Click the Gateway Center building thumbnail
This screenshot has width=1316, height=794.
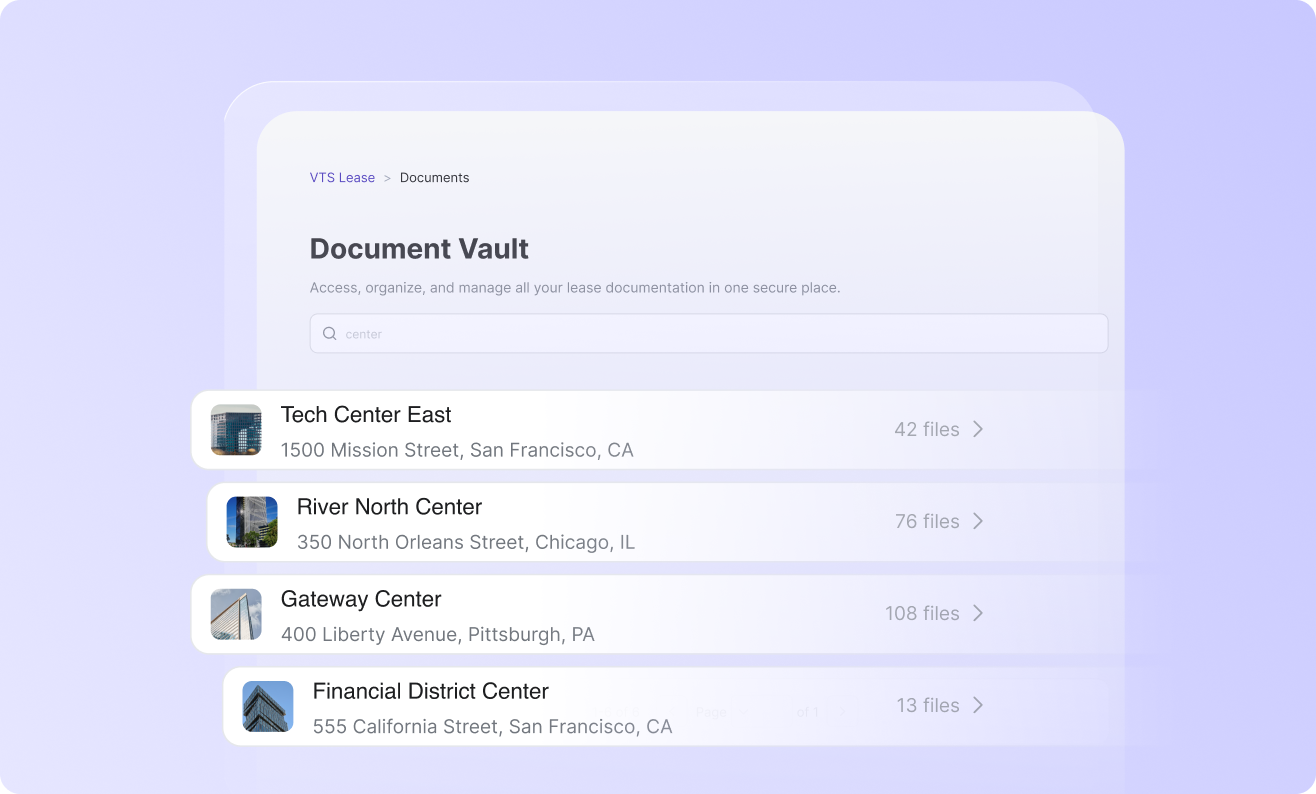[x=236, y=614]
